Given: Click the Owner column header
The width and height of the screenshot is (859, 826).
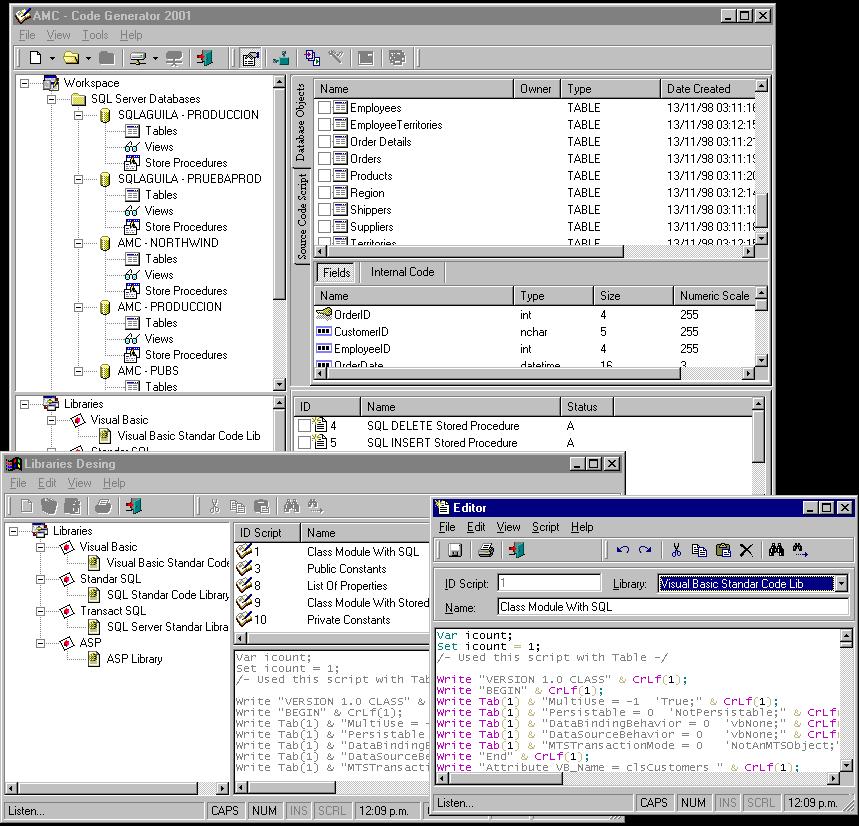Looking at the screenshot, I should (535, 89).
